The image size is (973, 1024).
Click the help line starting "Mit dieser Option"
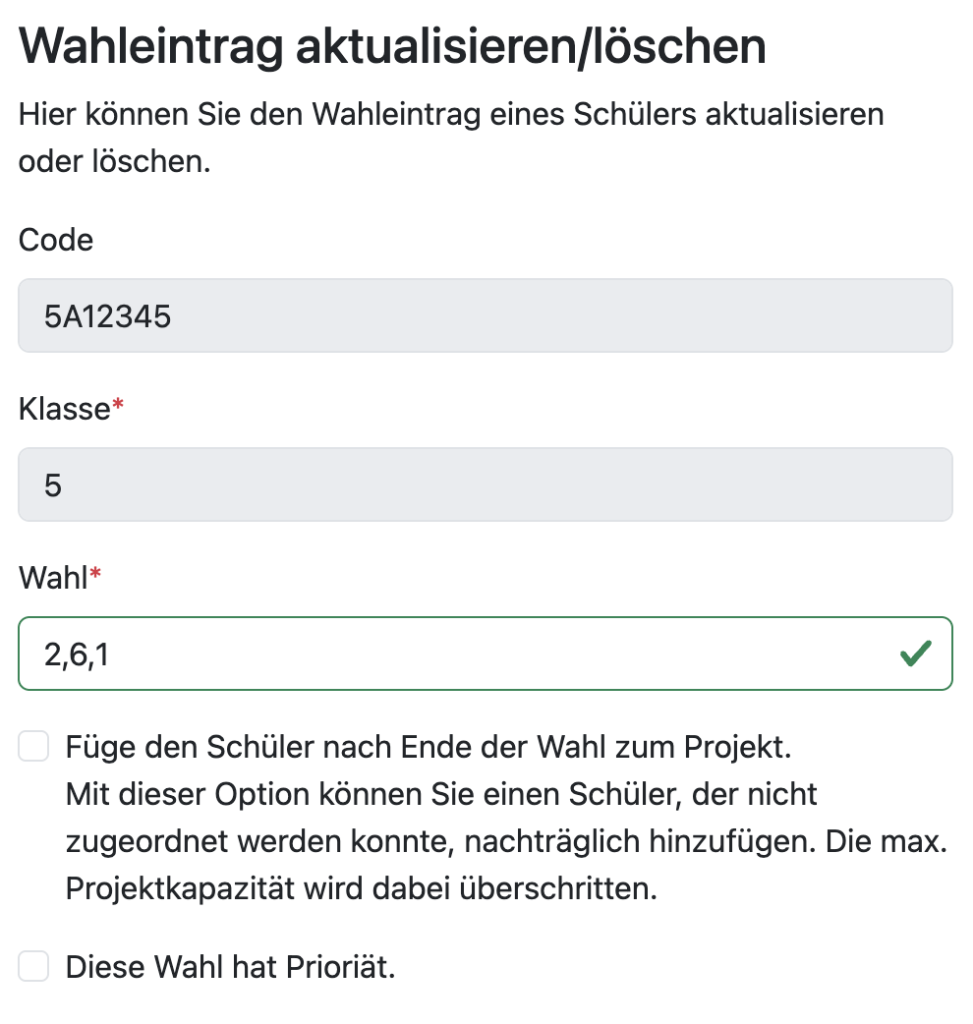pyautogui.click(x=441, y=794)
